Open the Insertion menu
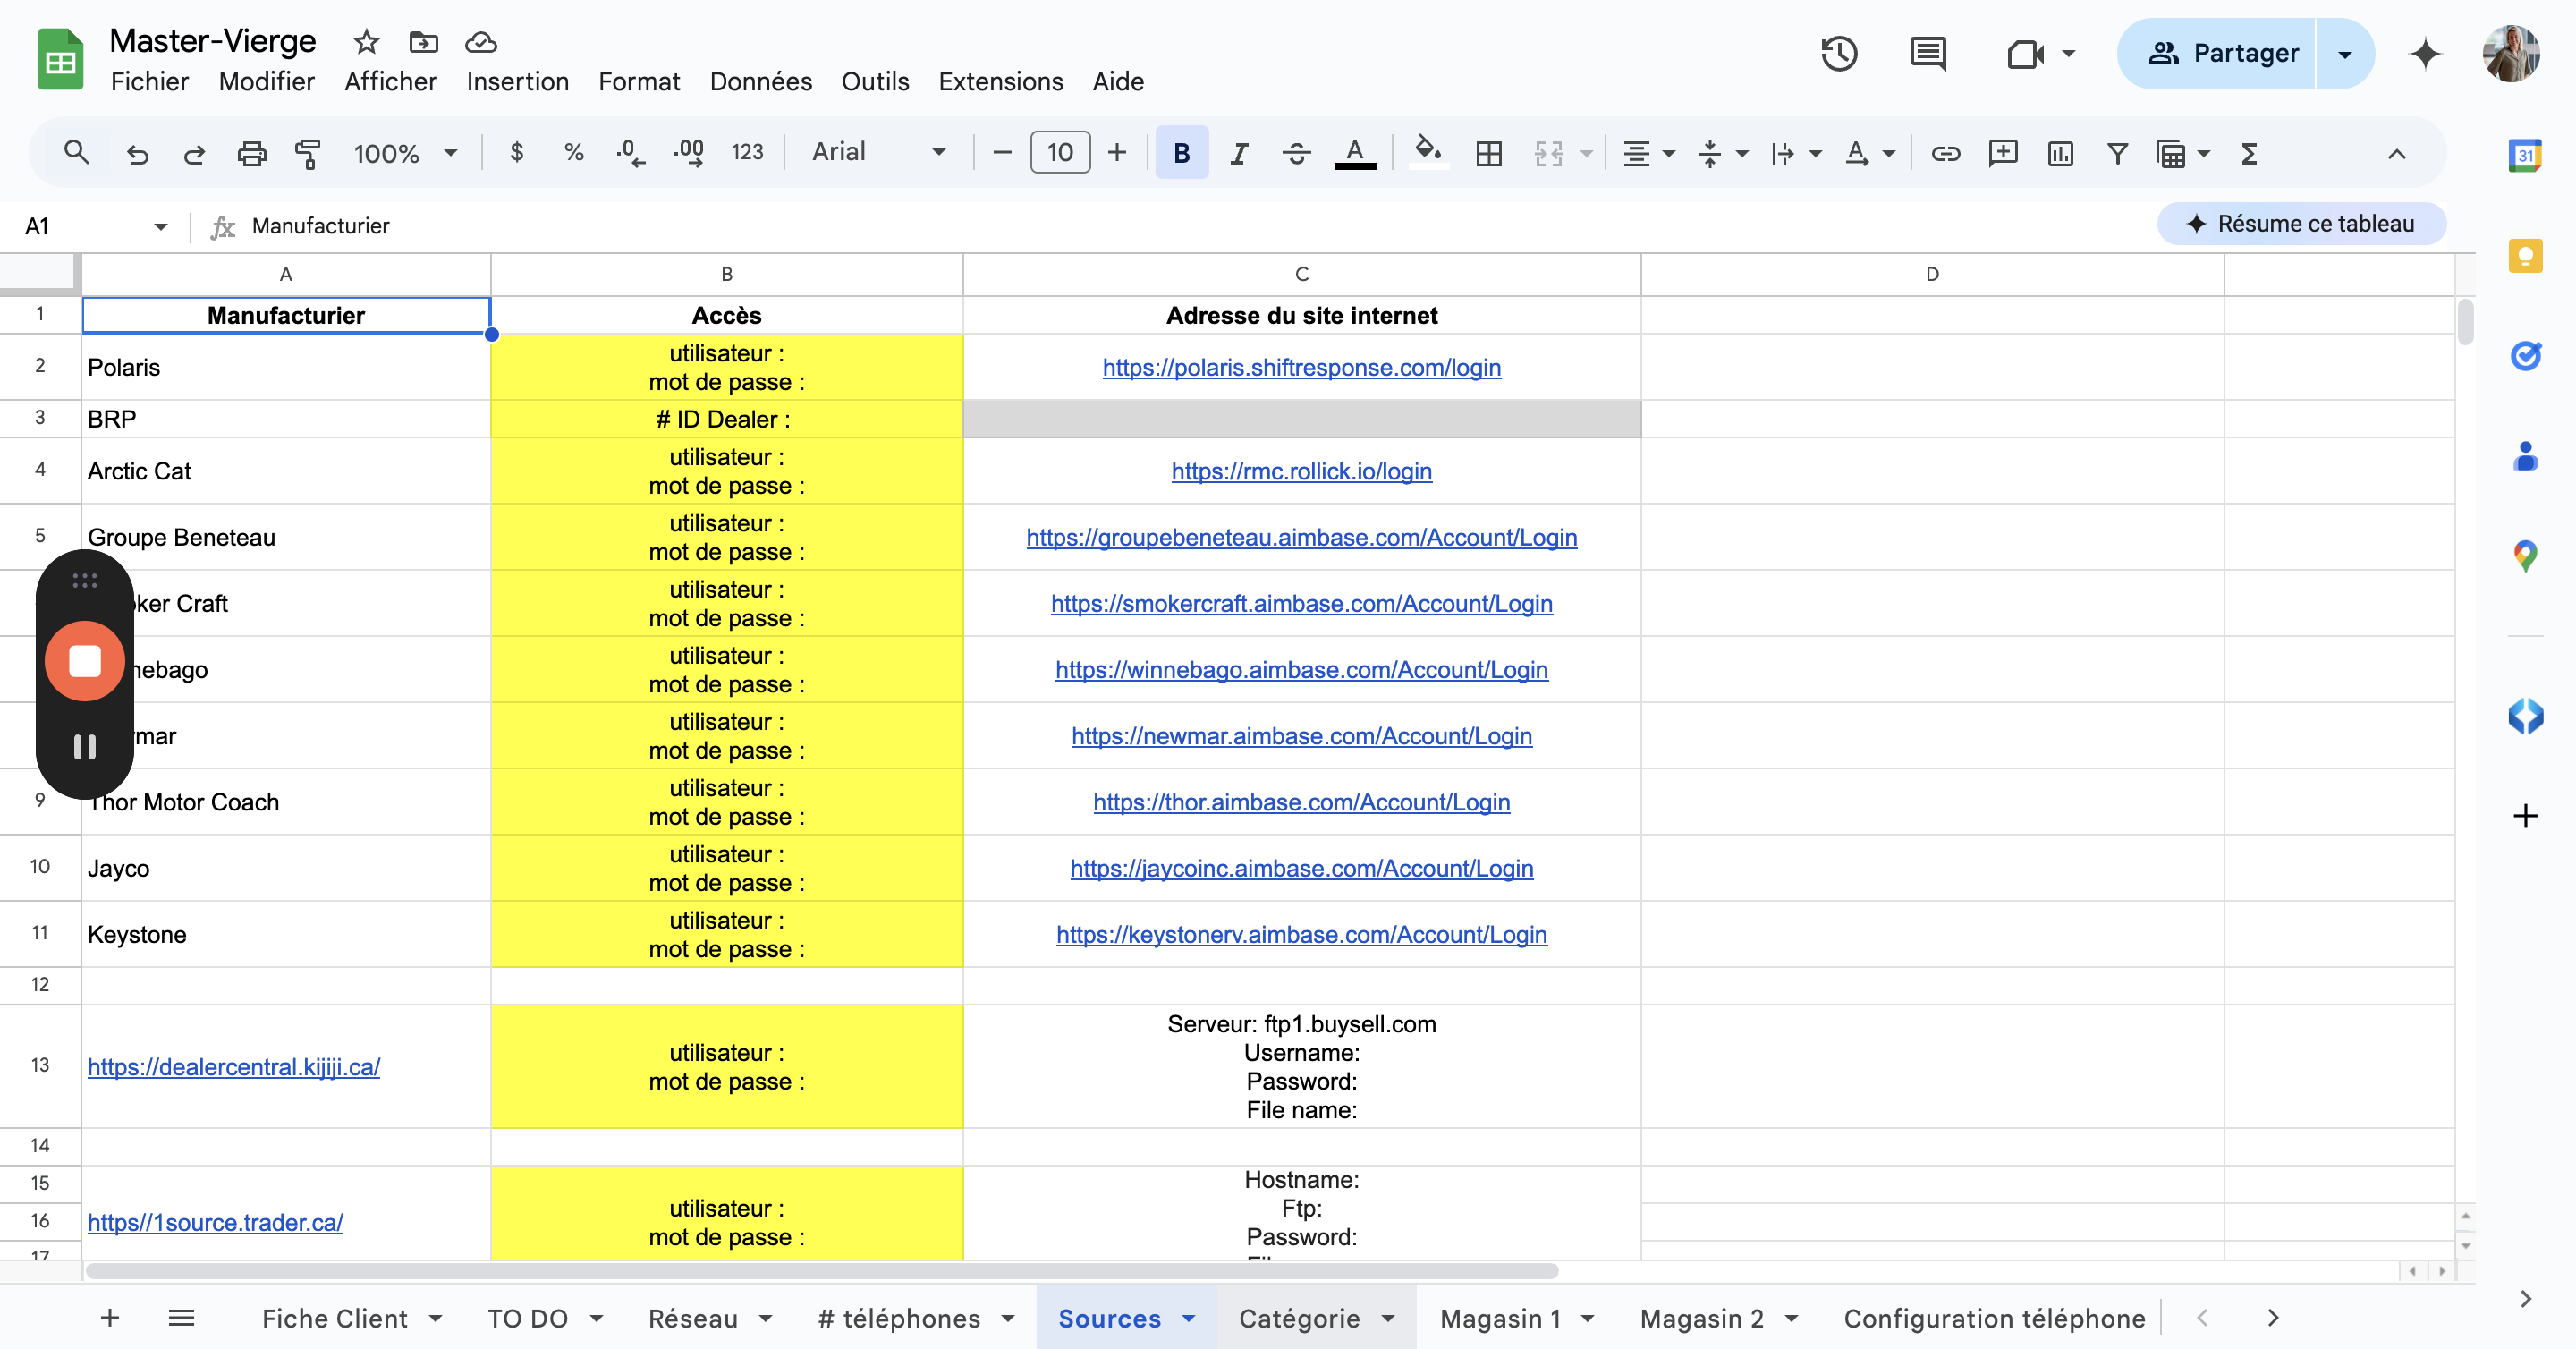 tap(517, 82)
